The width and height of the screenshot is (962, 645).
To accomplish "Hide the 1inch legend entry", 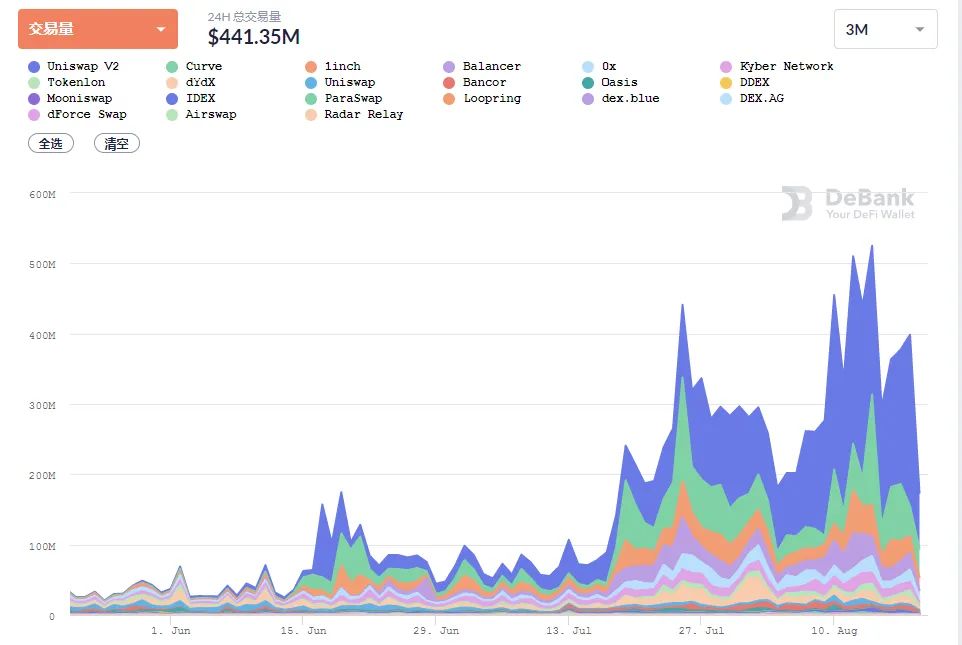I will tap(342, 66).
